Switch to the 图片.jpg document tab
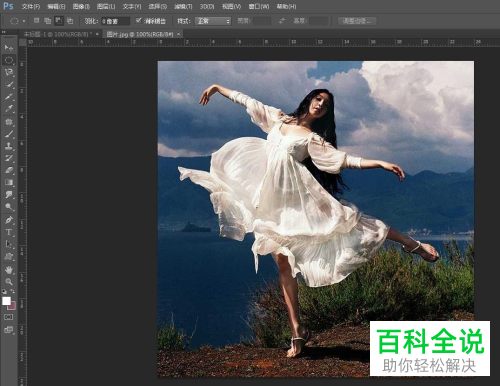 pyautogui.click(x=140, y=34)
